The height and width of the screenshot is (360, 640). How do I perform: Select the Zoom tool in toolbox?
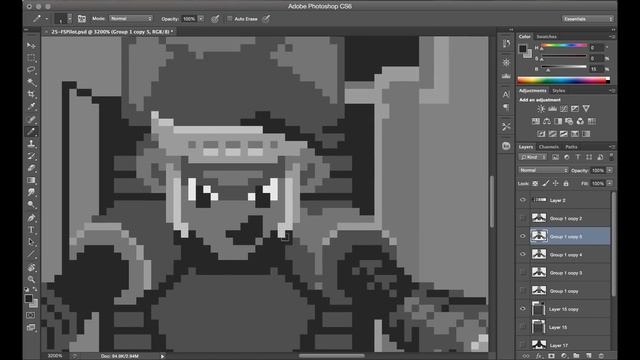(x=31, y=280)
